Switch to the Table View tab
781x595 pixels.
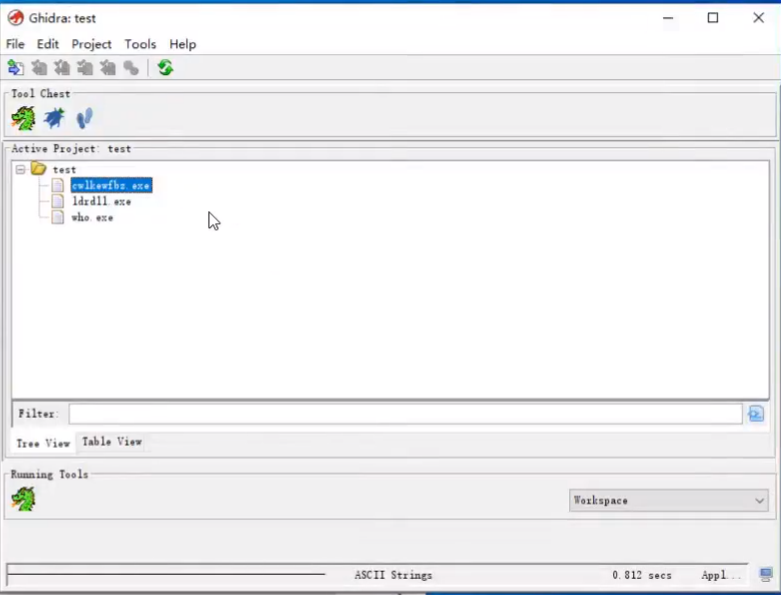[x=112, y=442]
